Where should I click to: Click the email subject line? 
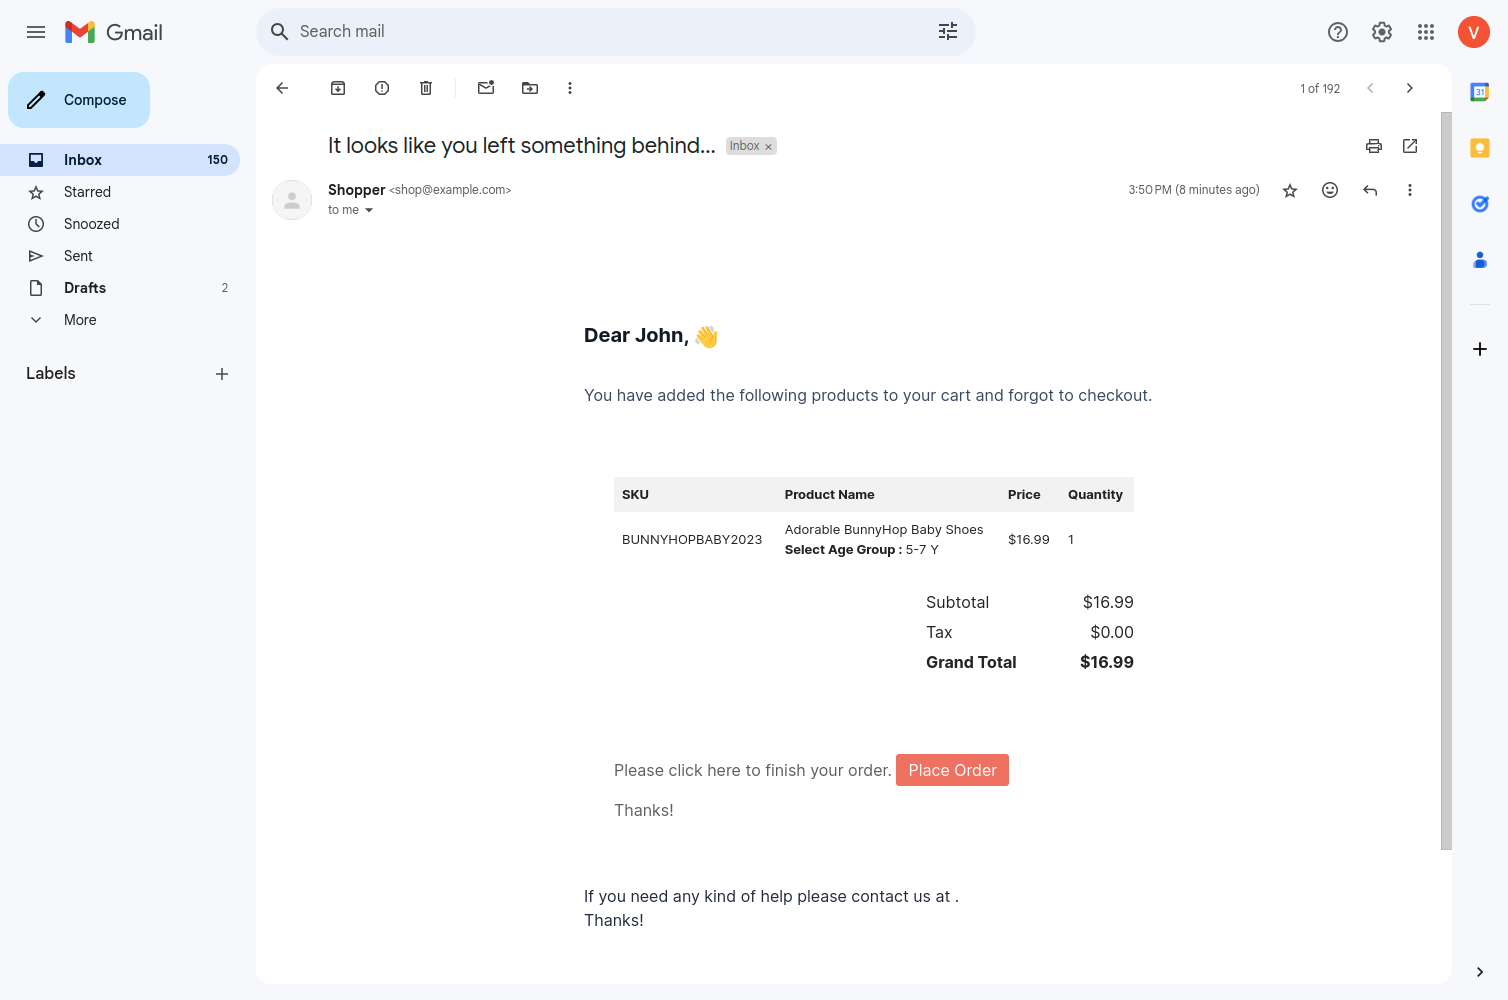[x=522, y=146]
